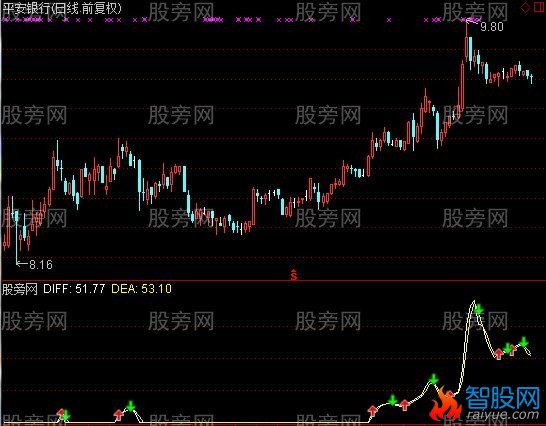Click the red split-window square icon at top-right
The image size is (546, 426).
click(x=539, y=7)
